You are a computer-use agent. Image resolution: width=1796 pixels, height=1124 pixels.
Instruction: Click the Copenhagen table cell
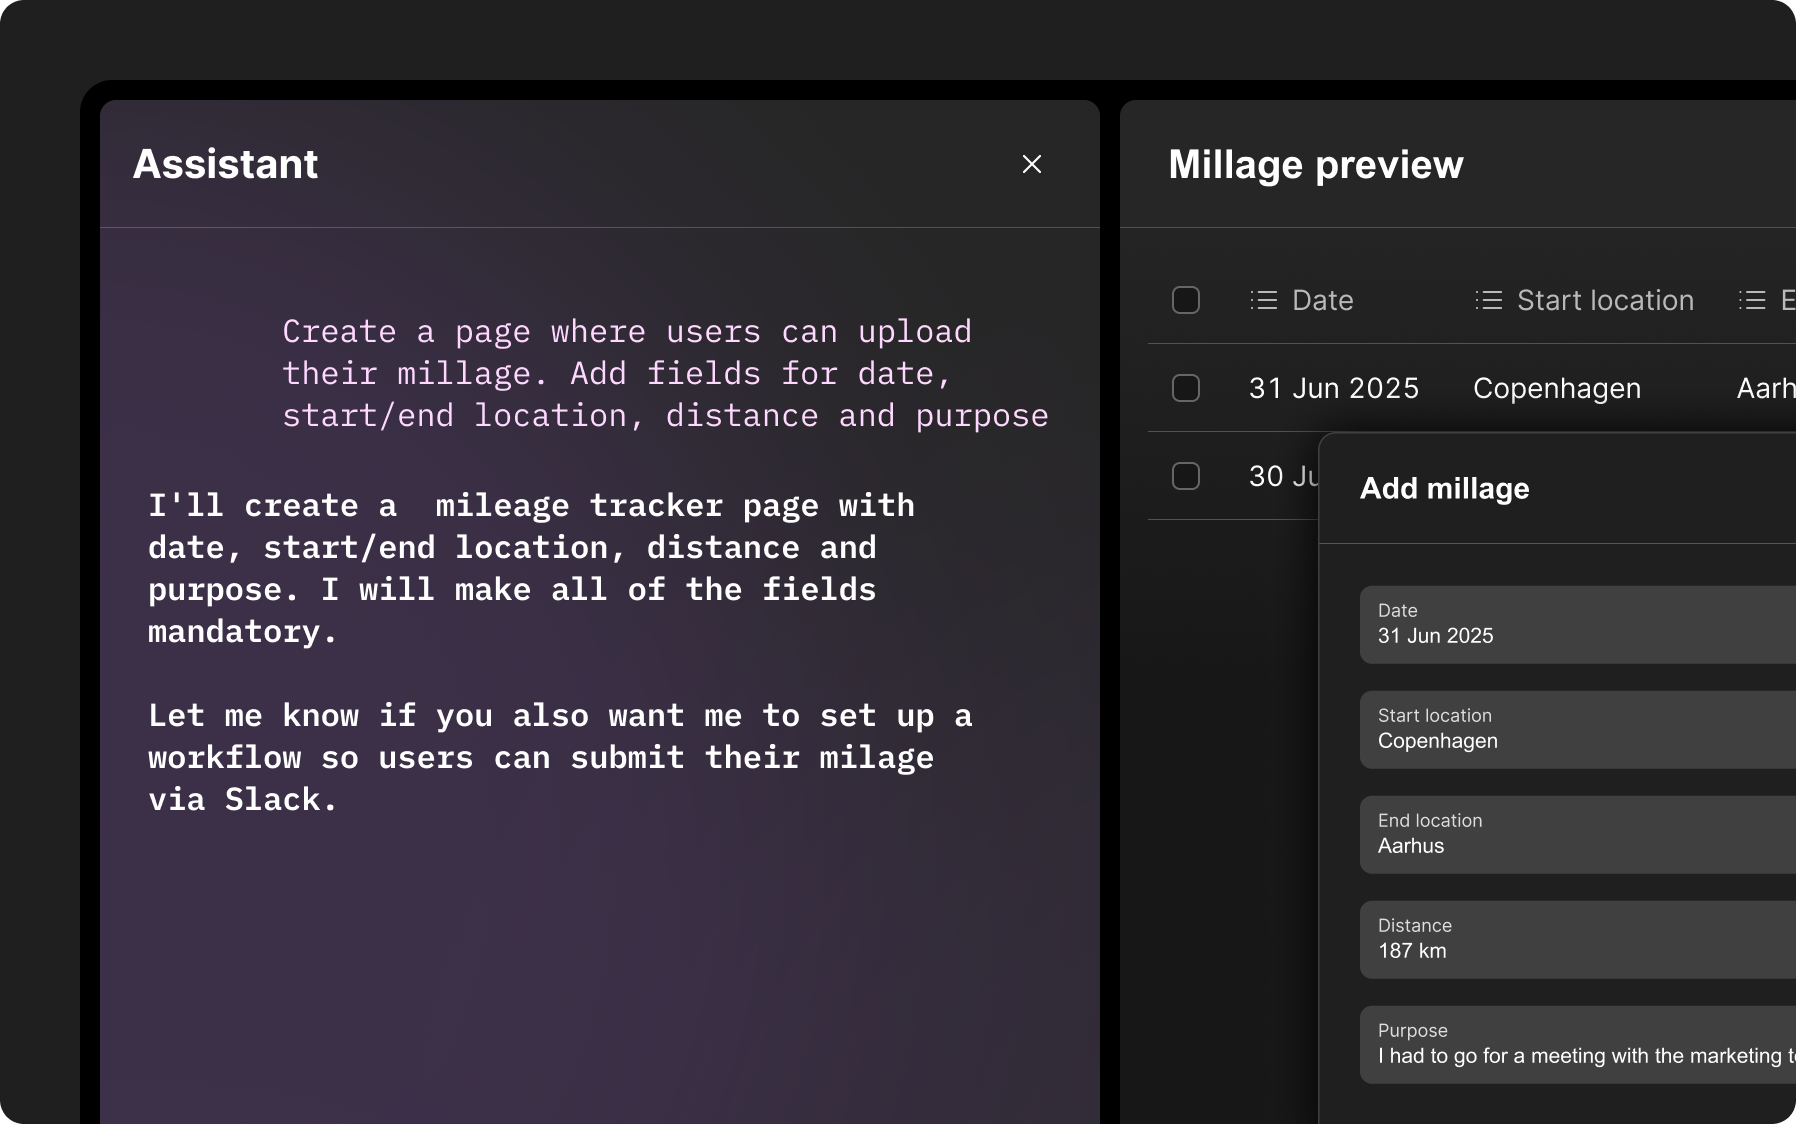tap(1557, 388)
